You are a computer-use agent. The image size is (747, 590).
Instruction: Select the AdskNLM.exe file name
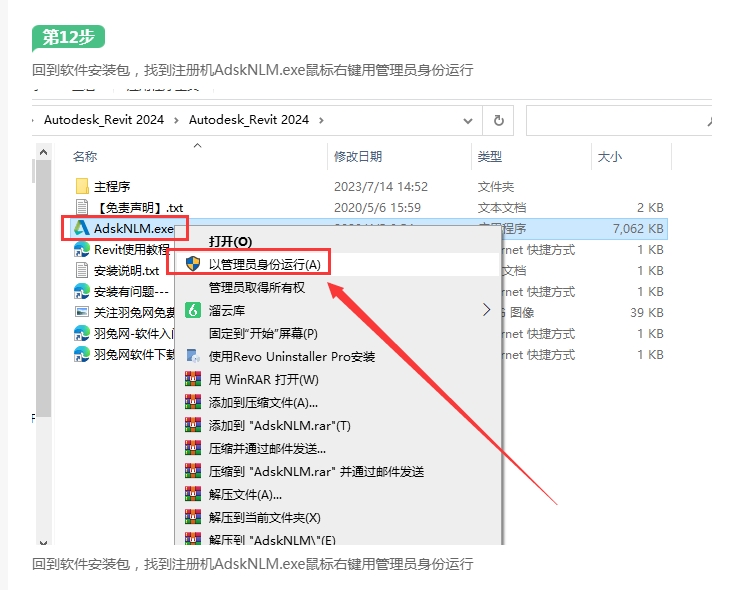[134, 229]
